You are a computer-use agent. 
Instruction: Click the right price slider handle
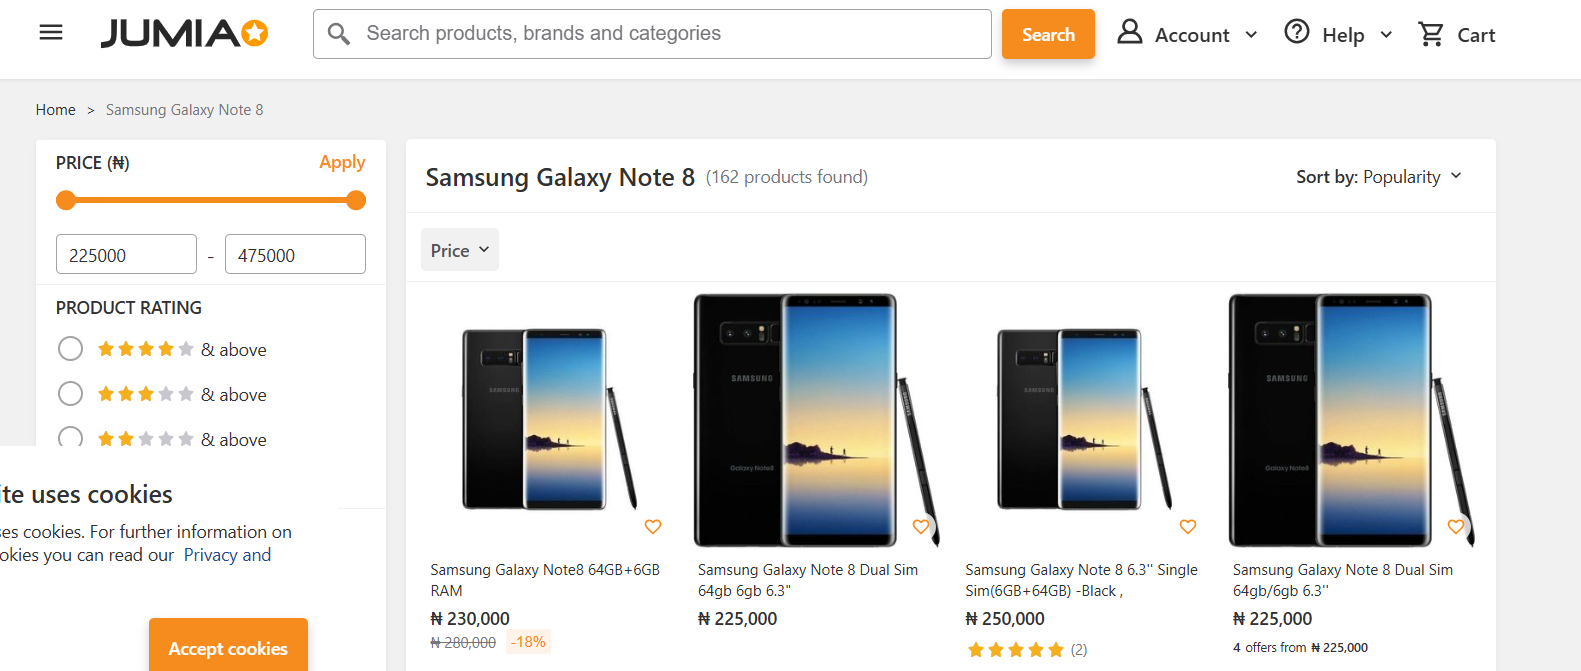[356, 200]
